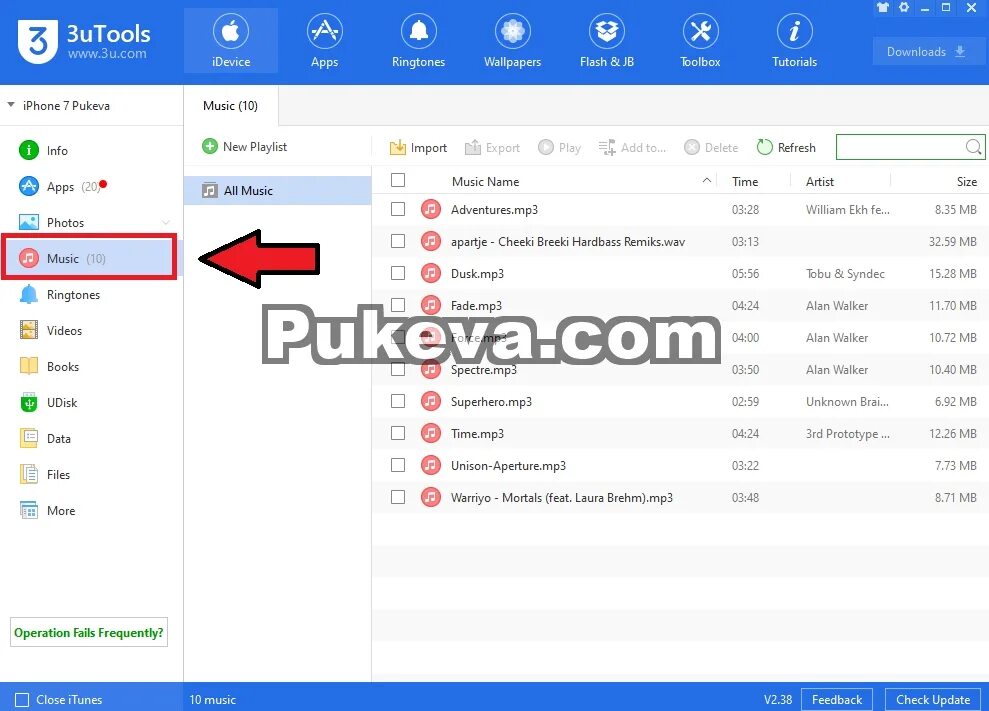The image size is (989, 711).
Task: Open the Operation Fails Frequently? link
Action: 89,633
